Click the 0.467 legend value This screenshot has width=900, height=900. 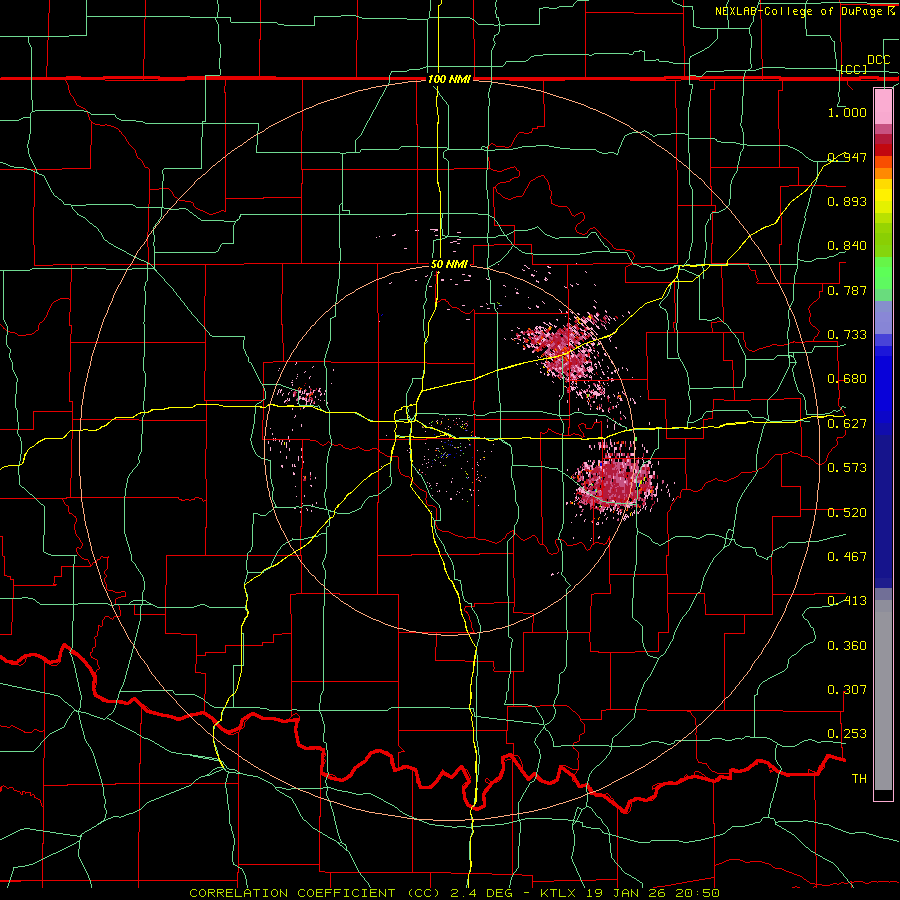[847, 557]
